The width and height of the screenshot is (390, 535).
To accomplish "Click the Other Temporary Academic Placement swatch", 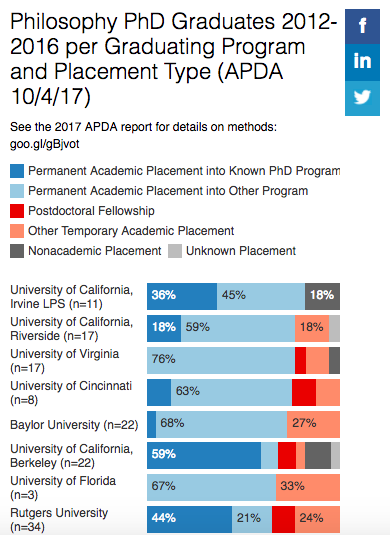I will (17, 231).
